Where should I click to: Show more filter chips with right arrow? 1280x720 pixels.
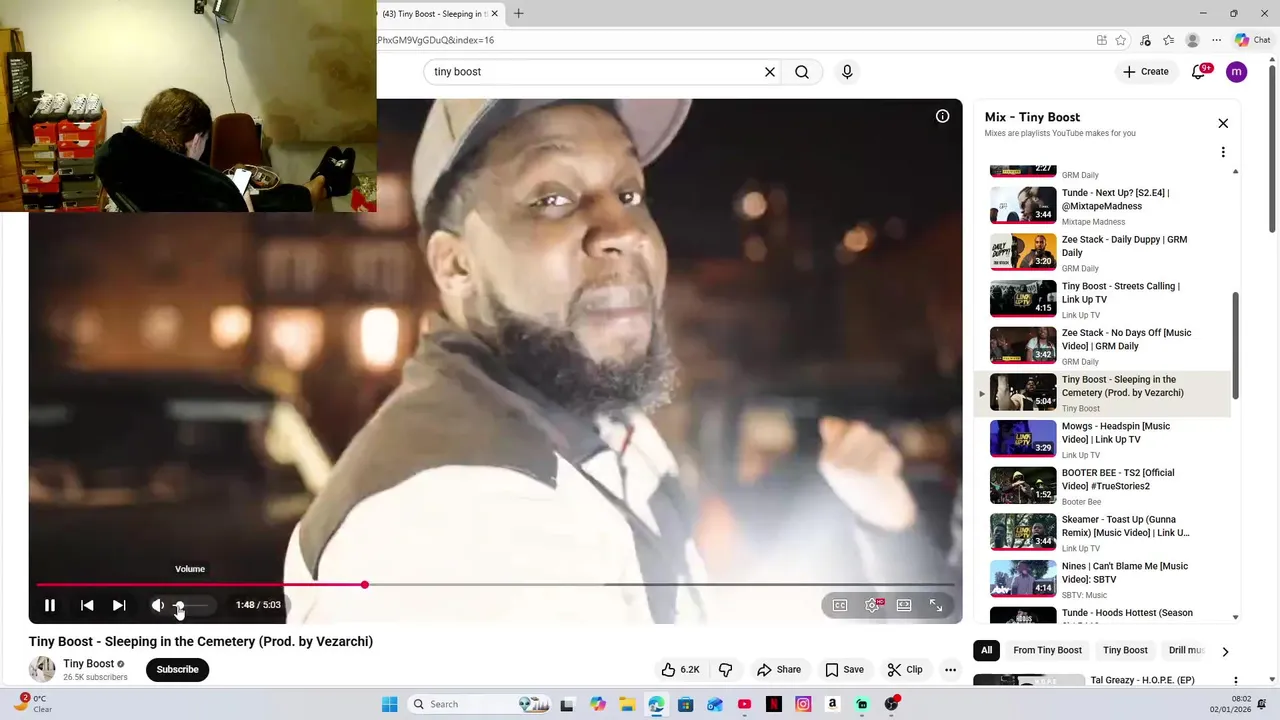click(x=1225, y=651)
